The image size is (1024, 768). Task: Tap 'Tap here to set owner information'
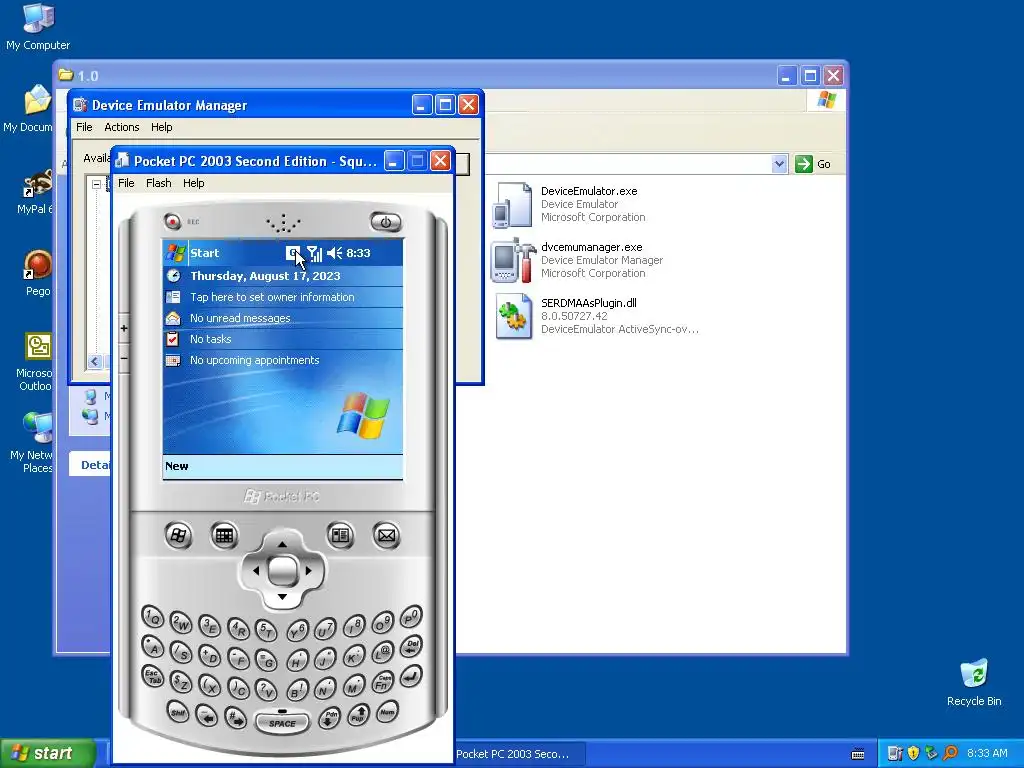tap(272, 297)
